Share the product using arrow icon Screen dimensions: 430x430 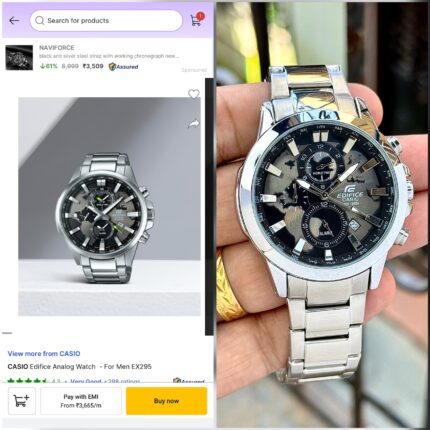[x=193, y=124]
